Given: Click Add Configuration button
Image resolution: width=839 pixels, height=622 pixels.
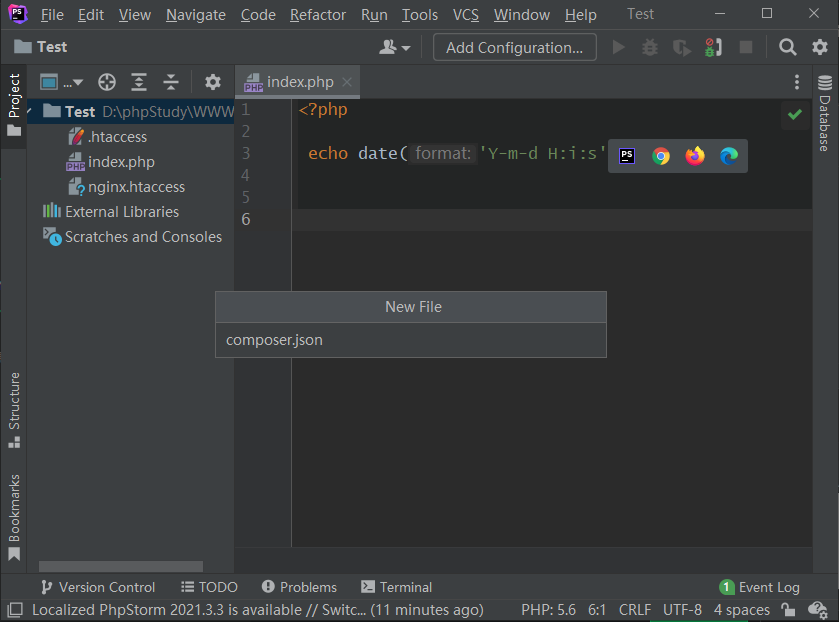Looking at the screenshot, I should [x=515, y=48].
